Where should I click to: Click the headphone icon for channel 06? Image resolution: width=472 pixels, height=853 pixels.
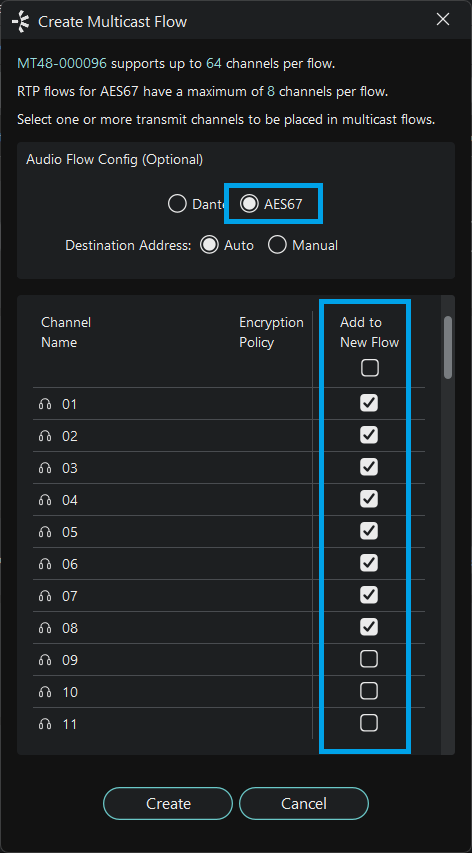pyautogui.click(x=45, y=564)
